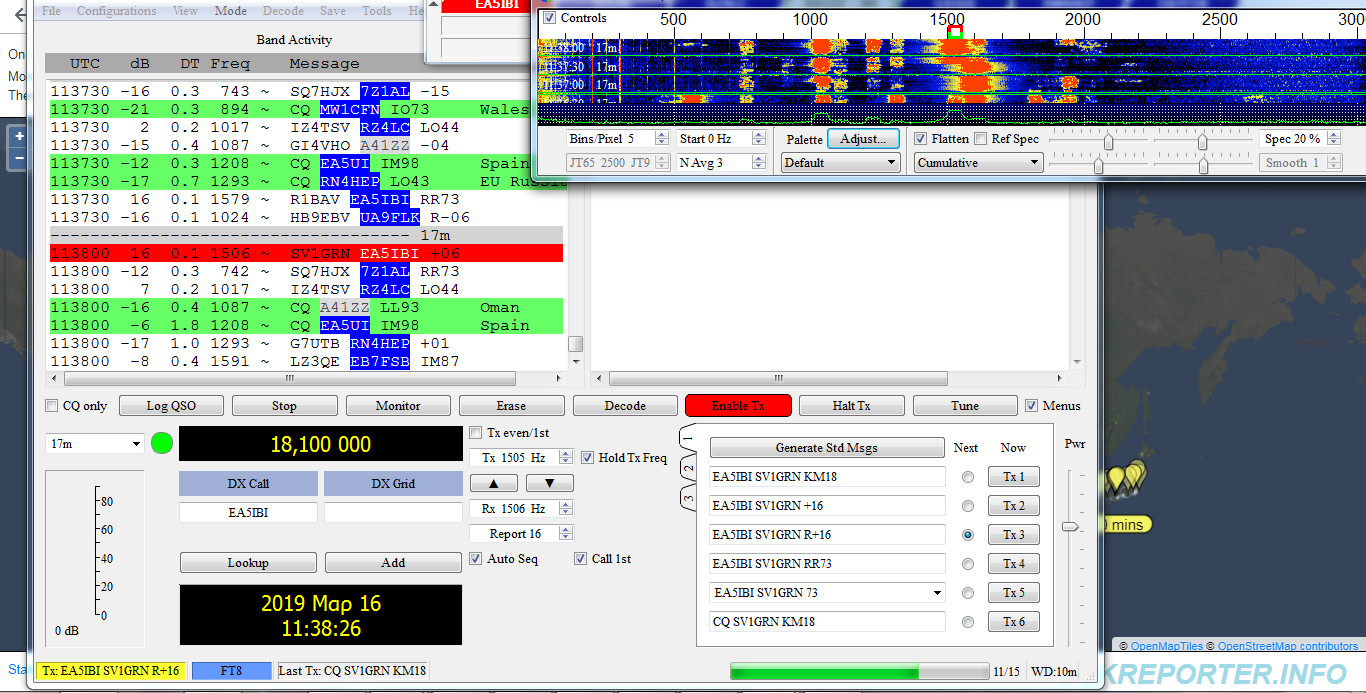Change Cumulative display mode via its dropdown
The image size is (1366, 693).
978,162
